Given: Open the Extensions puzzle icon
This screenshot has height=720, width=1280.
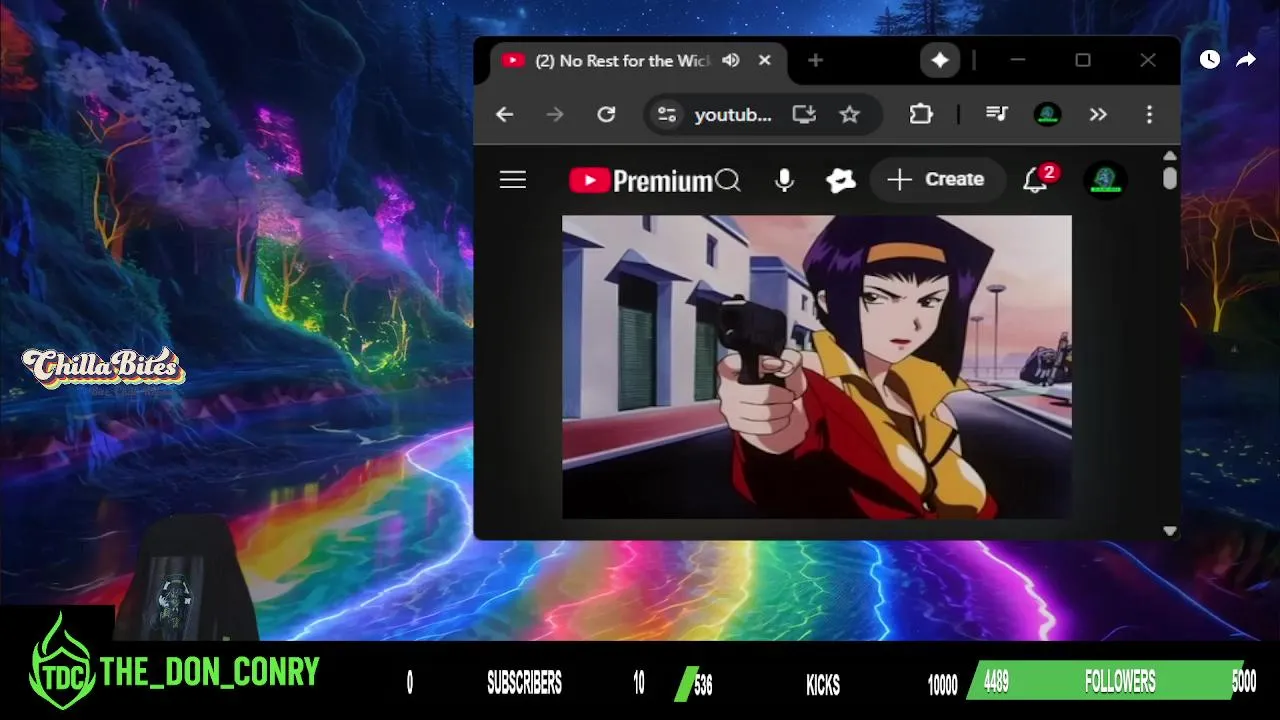Looking at the screenshot, I should pyautogui.click(x=920, y=115).
